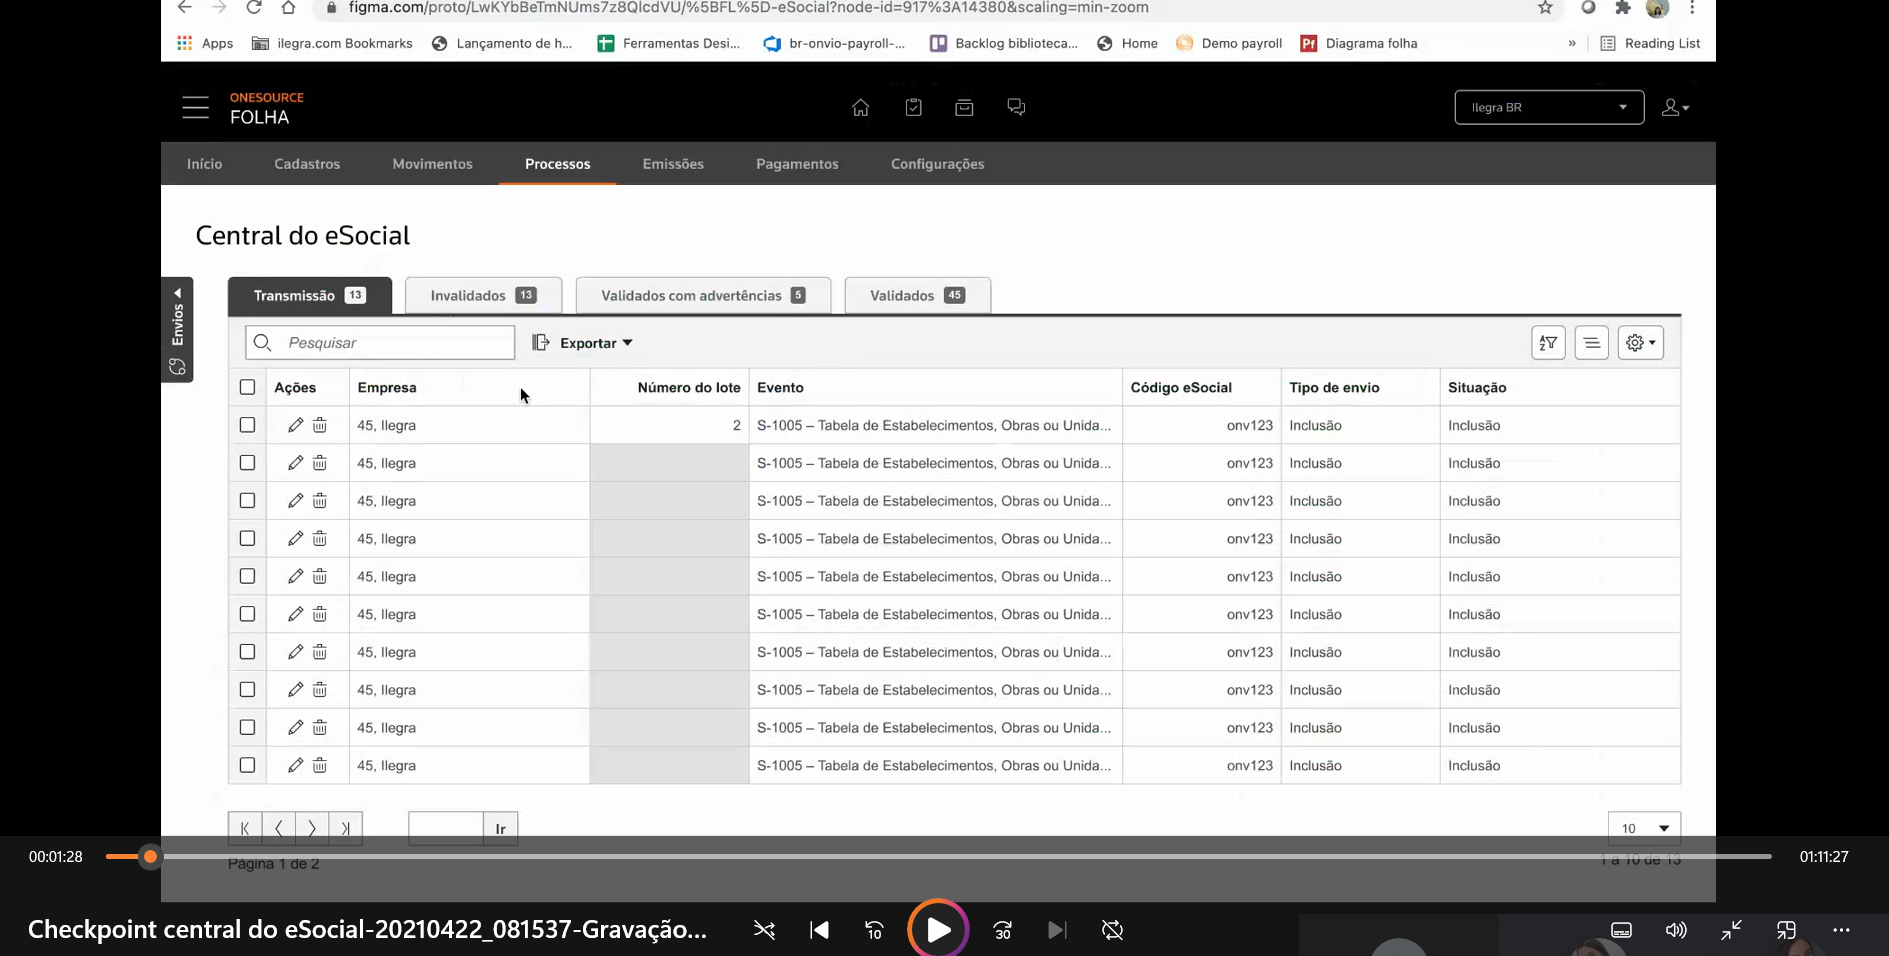Check the row with lote number 2
Image resolution: width=1889 pixels, height=956 pixels.
[x=247, y=425]
